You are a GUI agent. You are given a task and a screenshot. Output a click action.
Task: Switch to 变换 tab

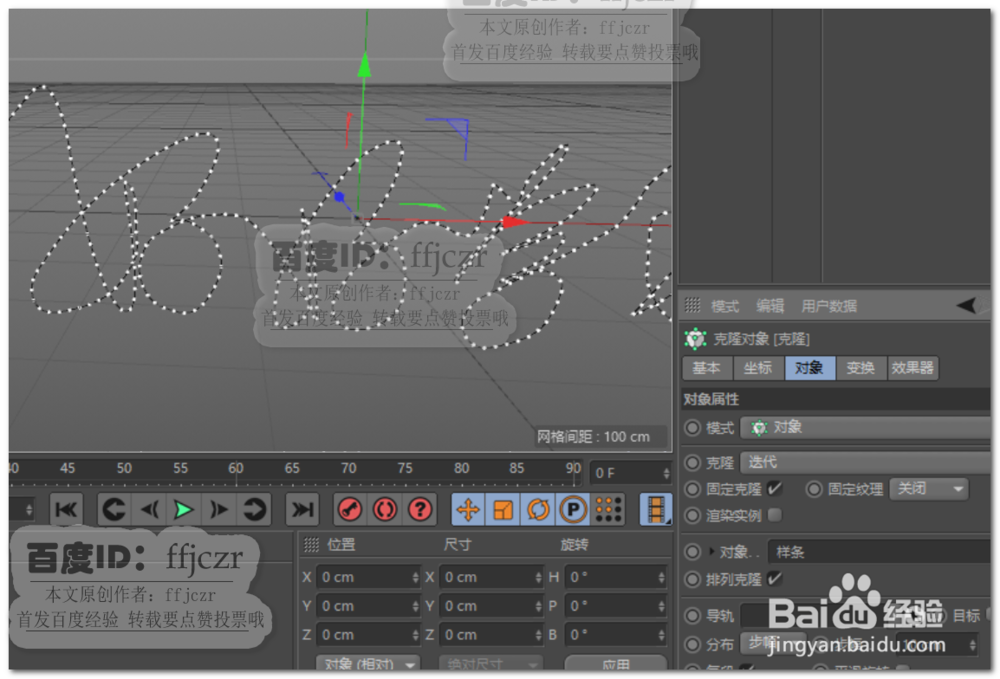tap(861, 368)
